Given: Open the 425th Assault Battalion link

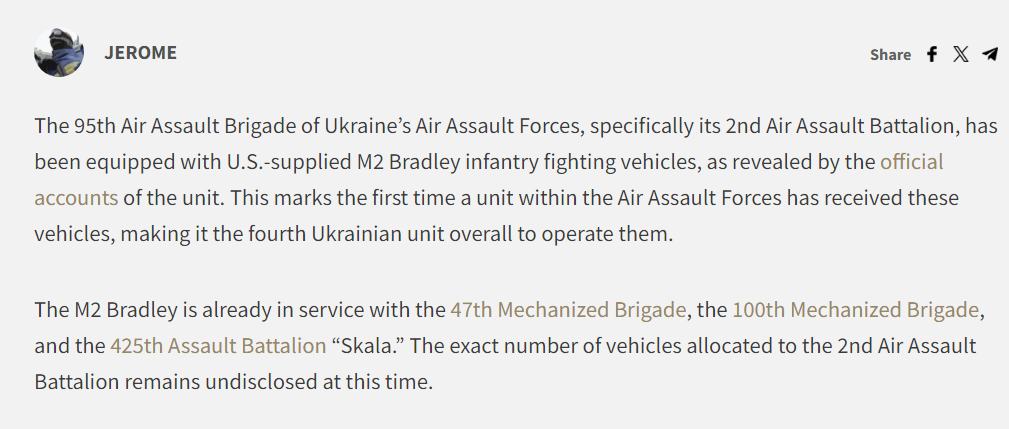Looking at the screenshot, I should [x=218, y=346].
